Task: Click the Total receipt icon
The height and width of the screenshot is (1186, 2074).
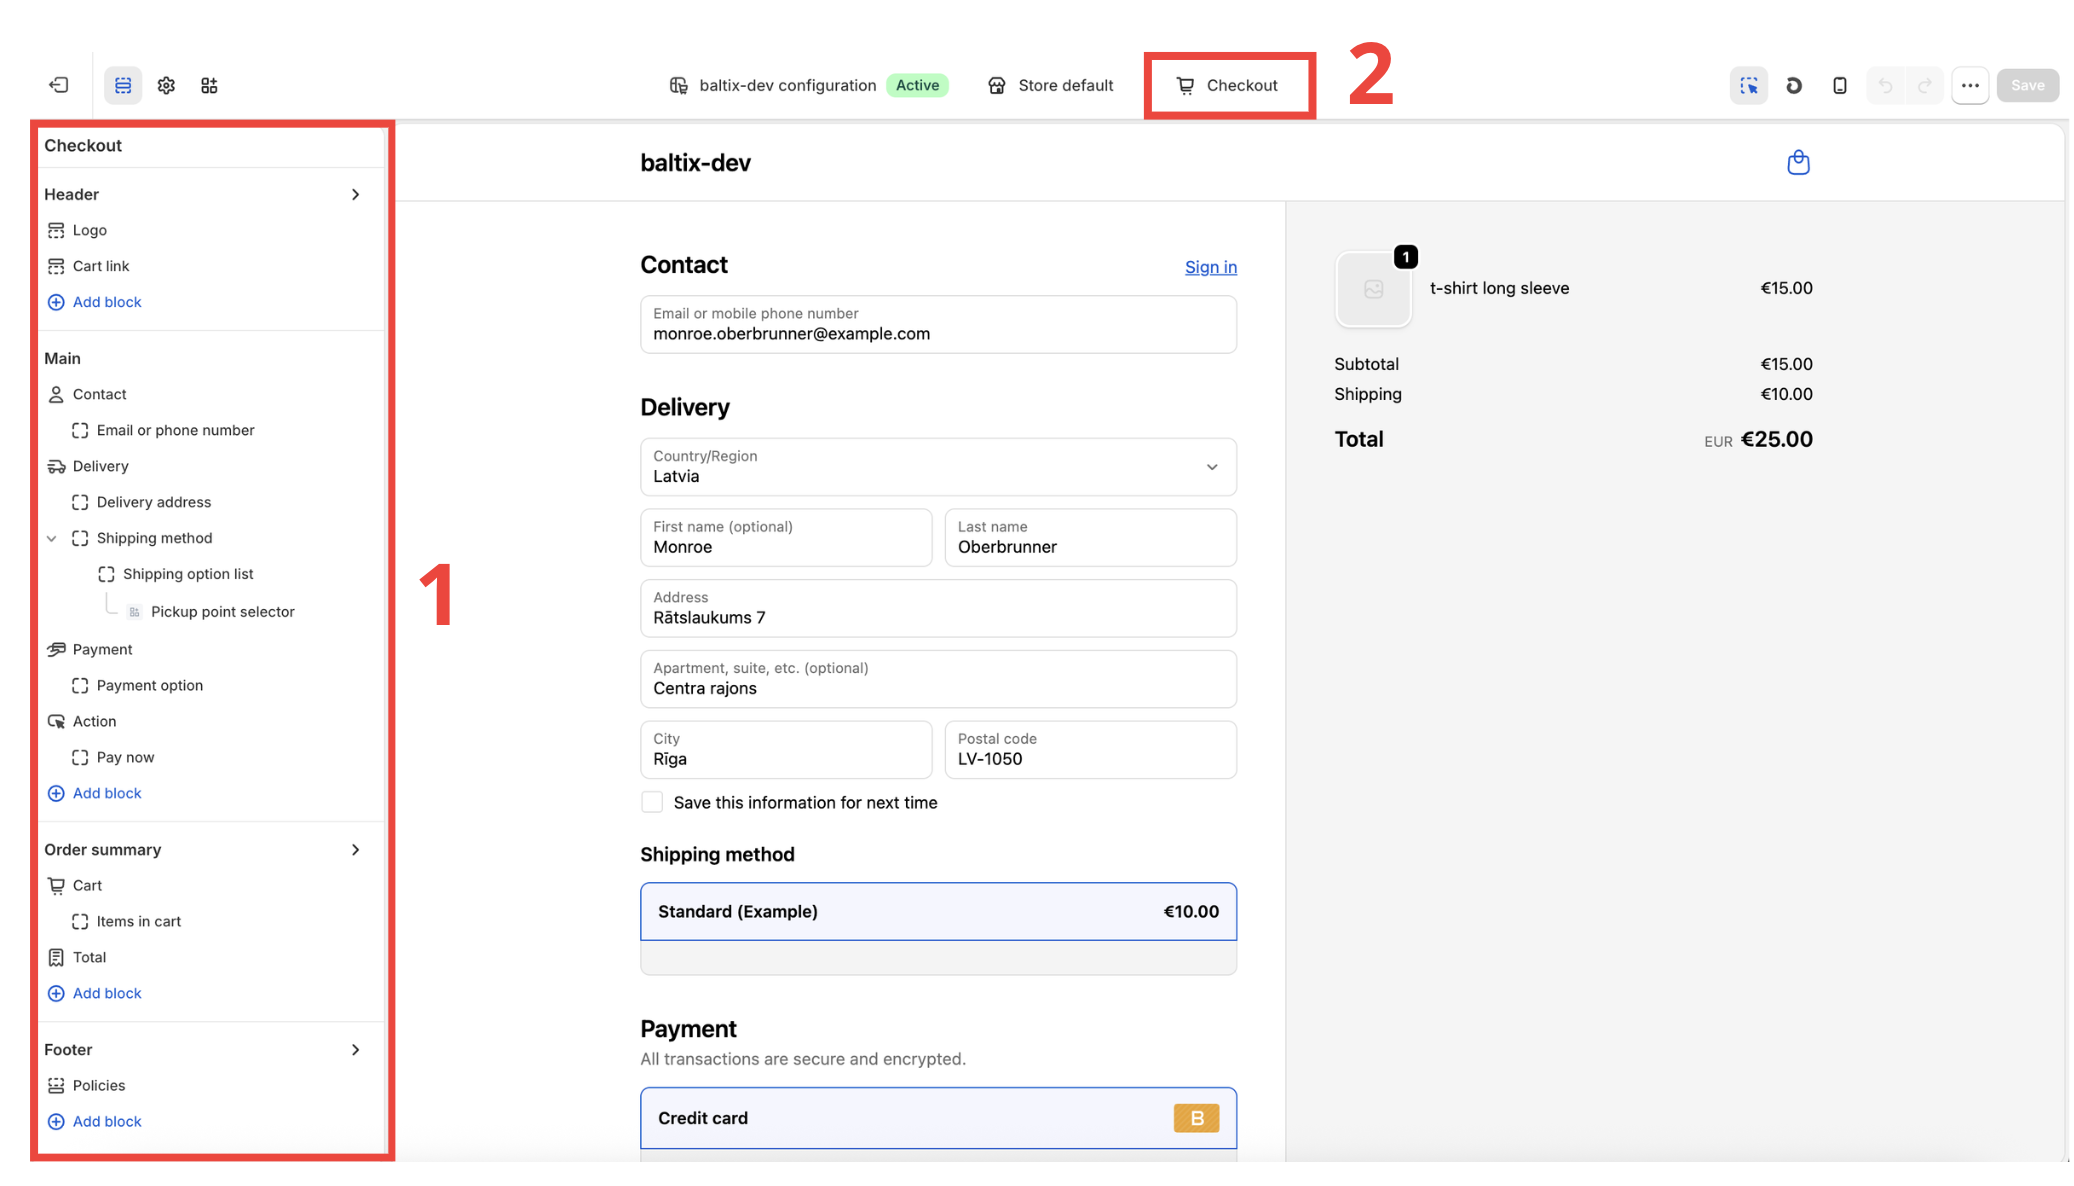Action: (56, 957)
